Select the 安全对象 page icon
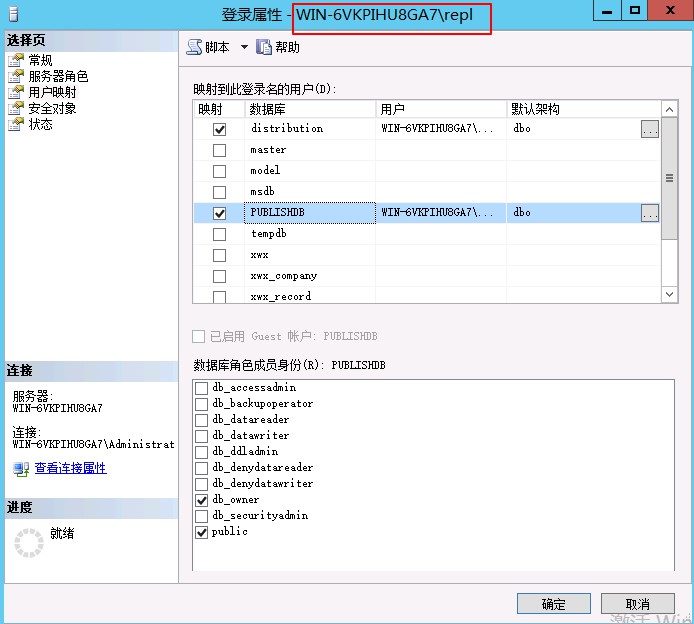The height and width of the screenshot is (624, 694). point(16,109)
